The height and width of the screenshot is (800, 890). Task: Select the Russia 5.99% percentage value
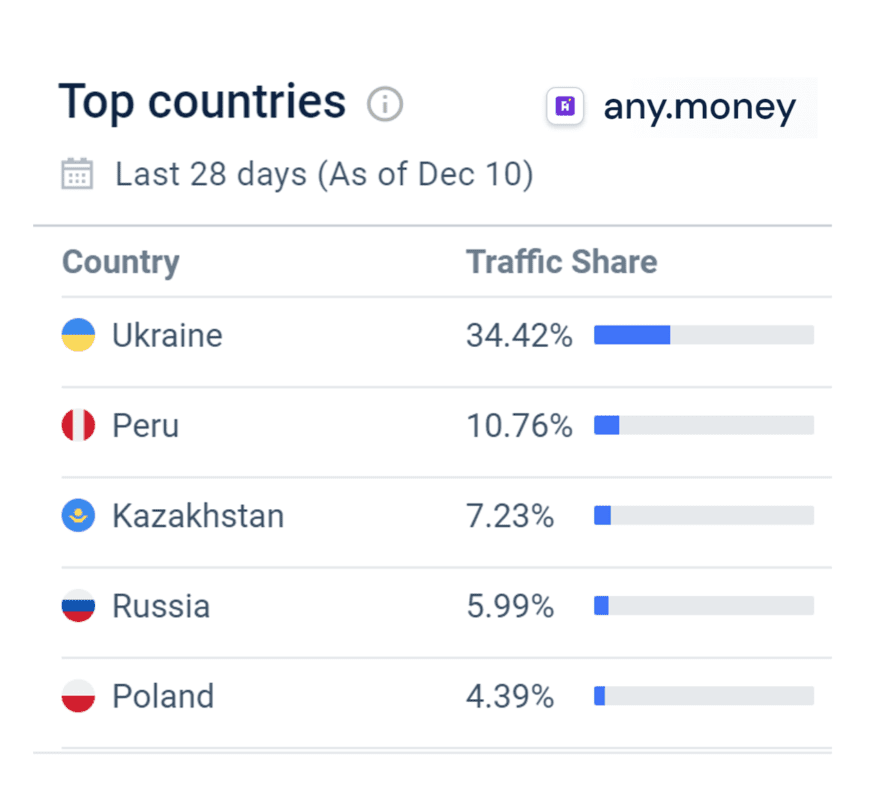tap(510, 606)
